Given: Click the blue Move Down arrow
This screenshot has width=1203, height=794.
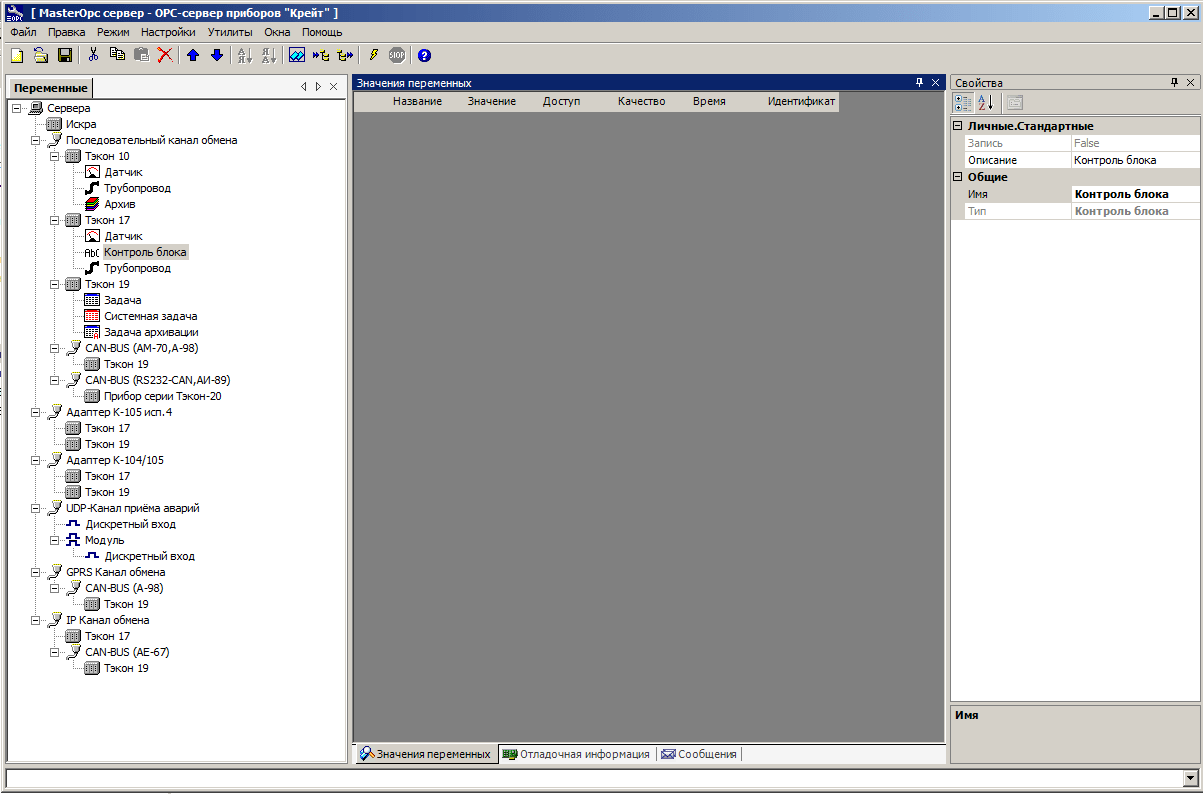Looking at the screenshot, I should click(216, 56).
